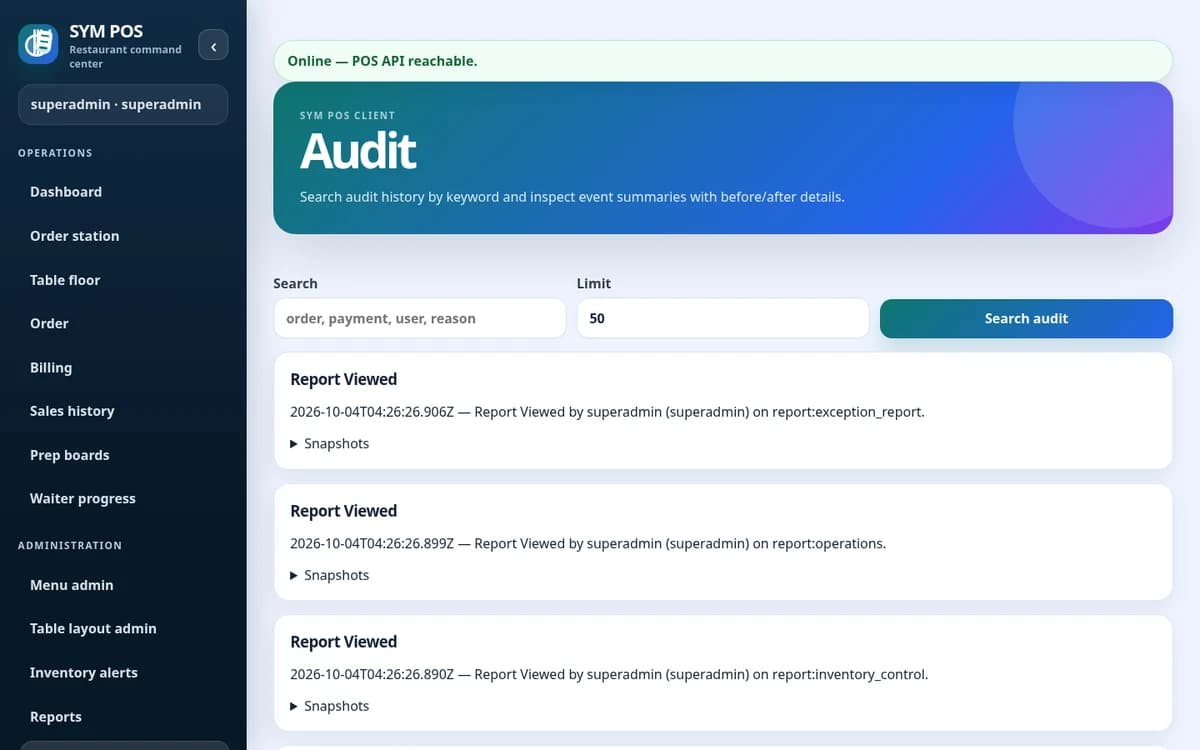Expand Snapshots for the report:operations entry
Image resolution: width=1200 pixels, height=750 pixels.
(x=330, y=575)
